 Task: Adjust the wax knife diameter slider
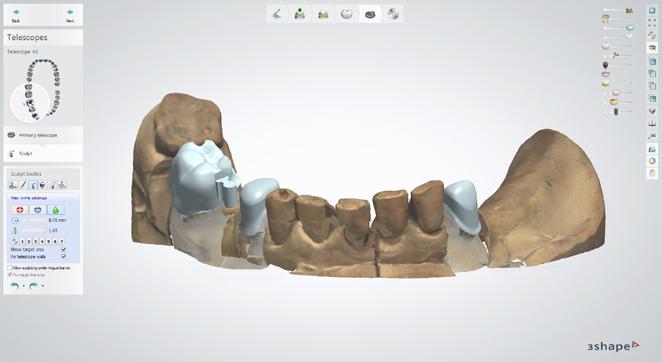34,220
